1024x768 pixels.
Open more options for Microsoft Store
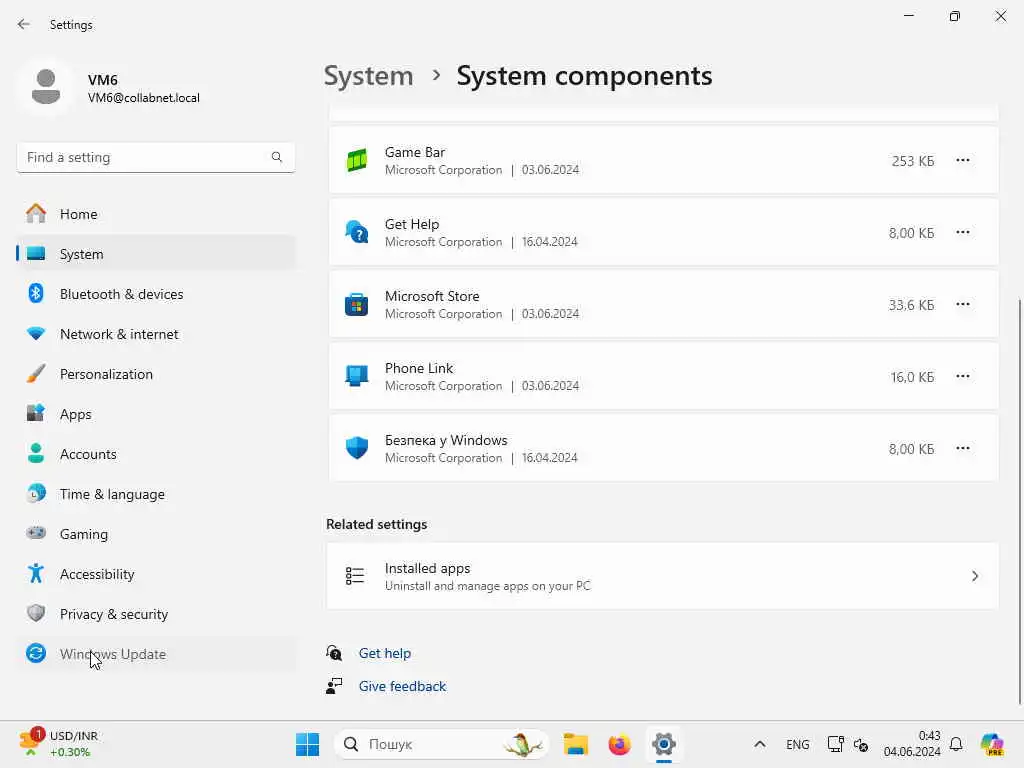point(963,304)
